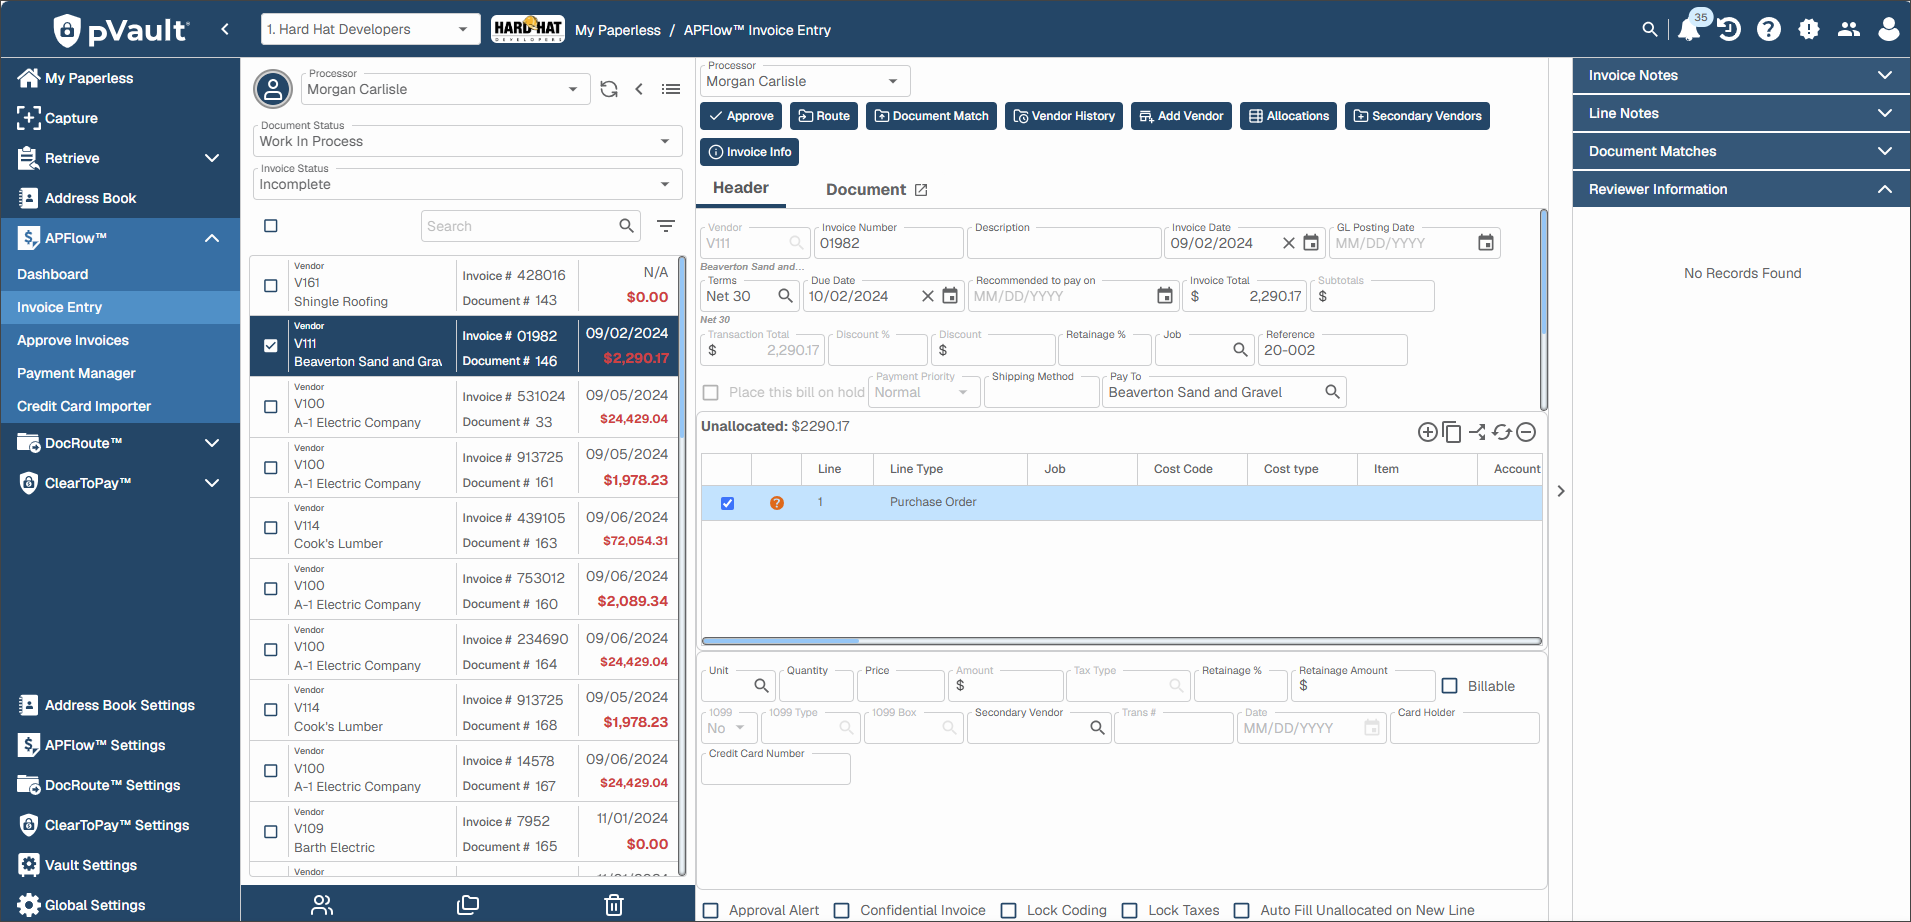The image size is (1911, 922).
Task: Open the history clock icon
Action: point(1729,30)
